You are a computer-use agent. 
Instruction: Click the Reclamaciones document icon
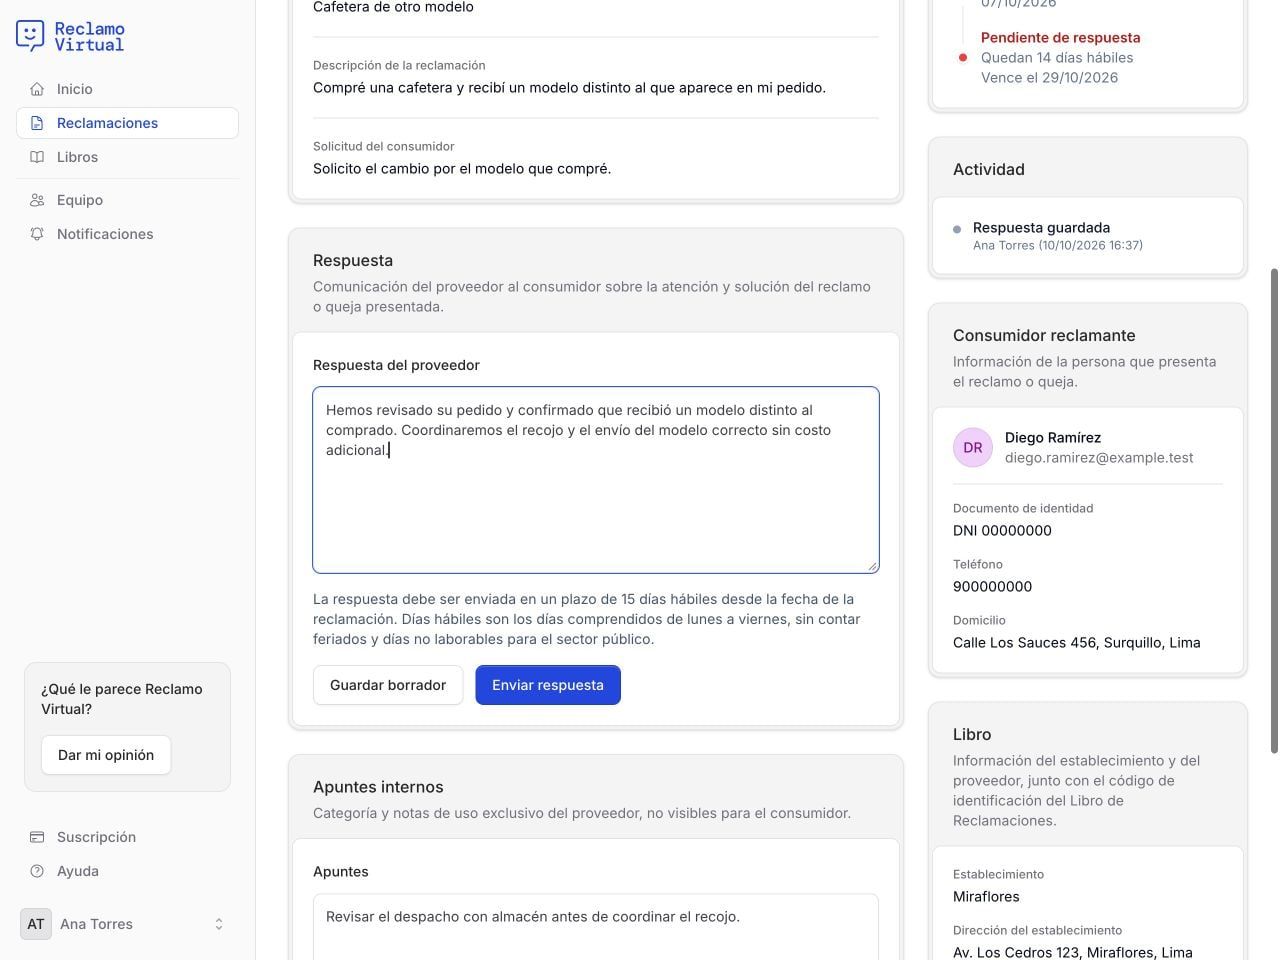click(37, 123)
